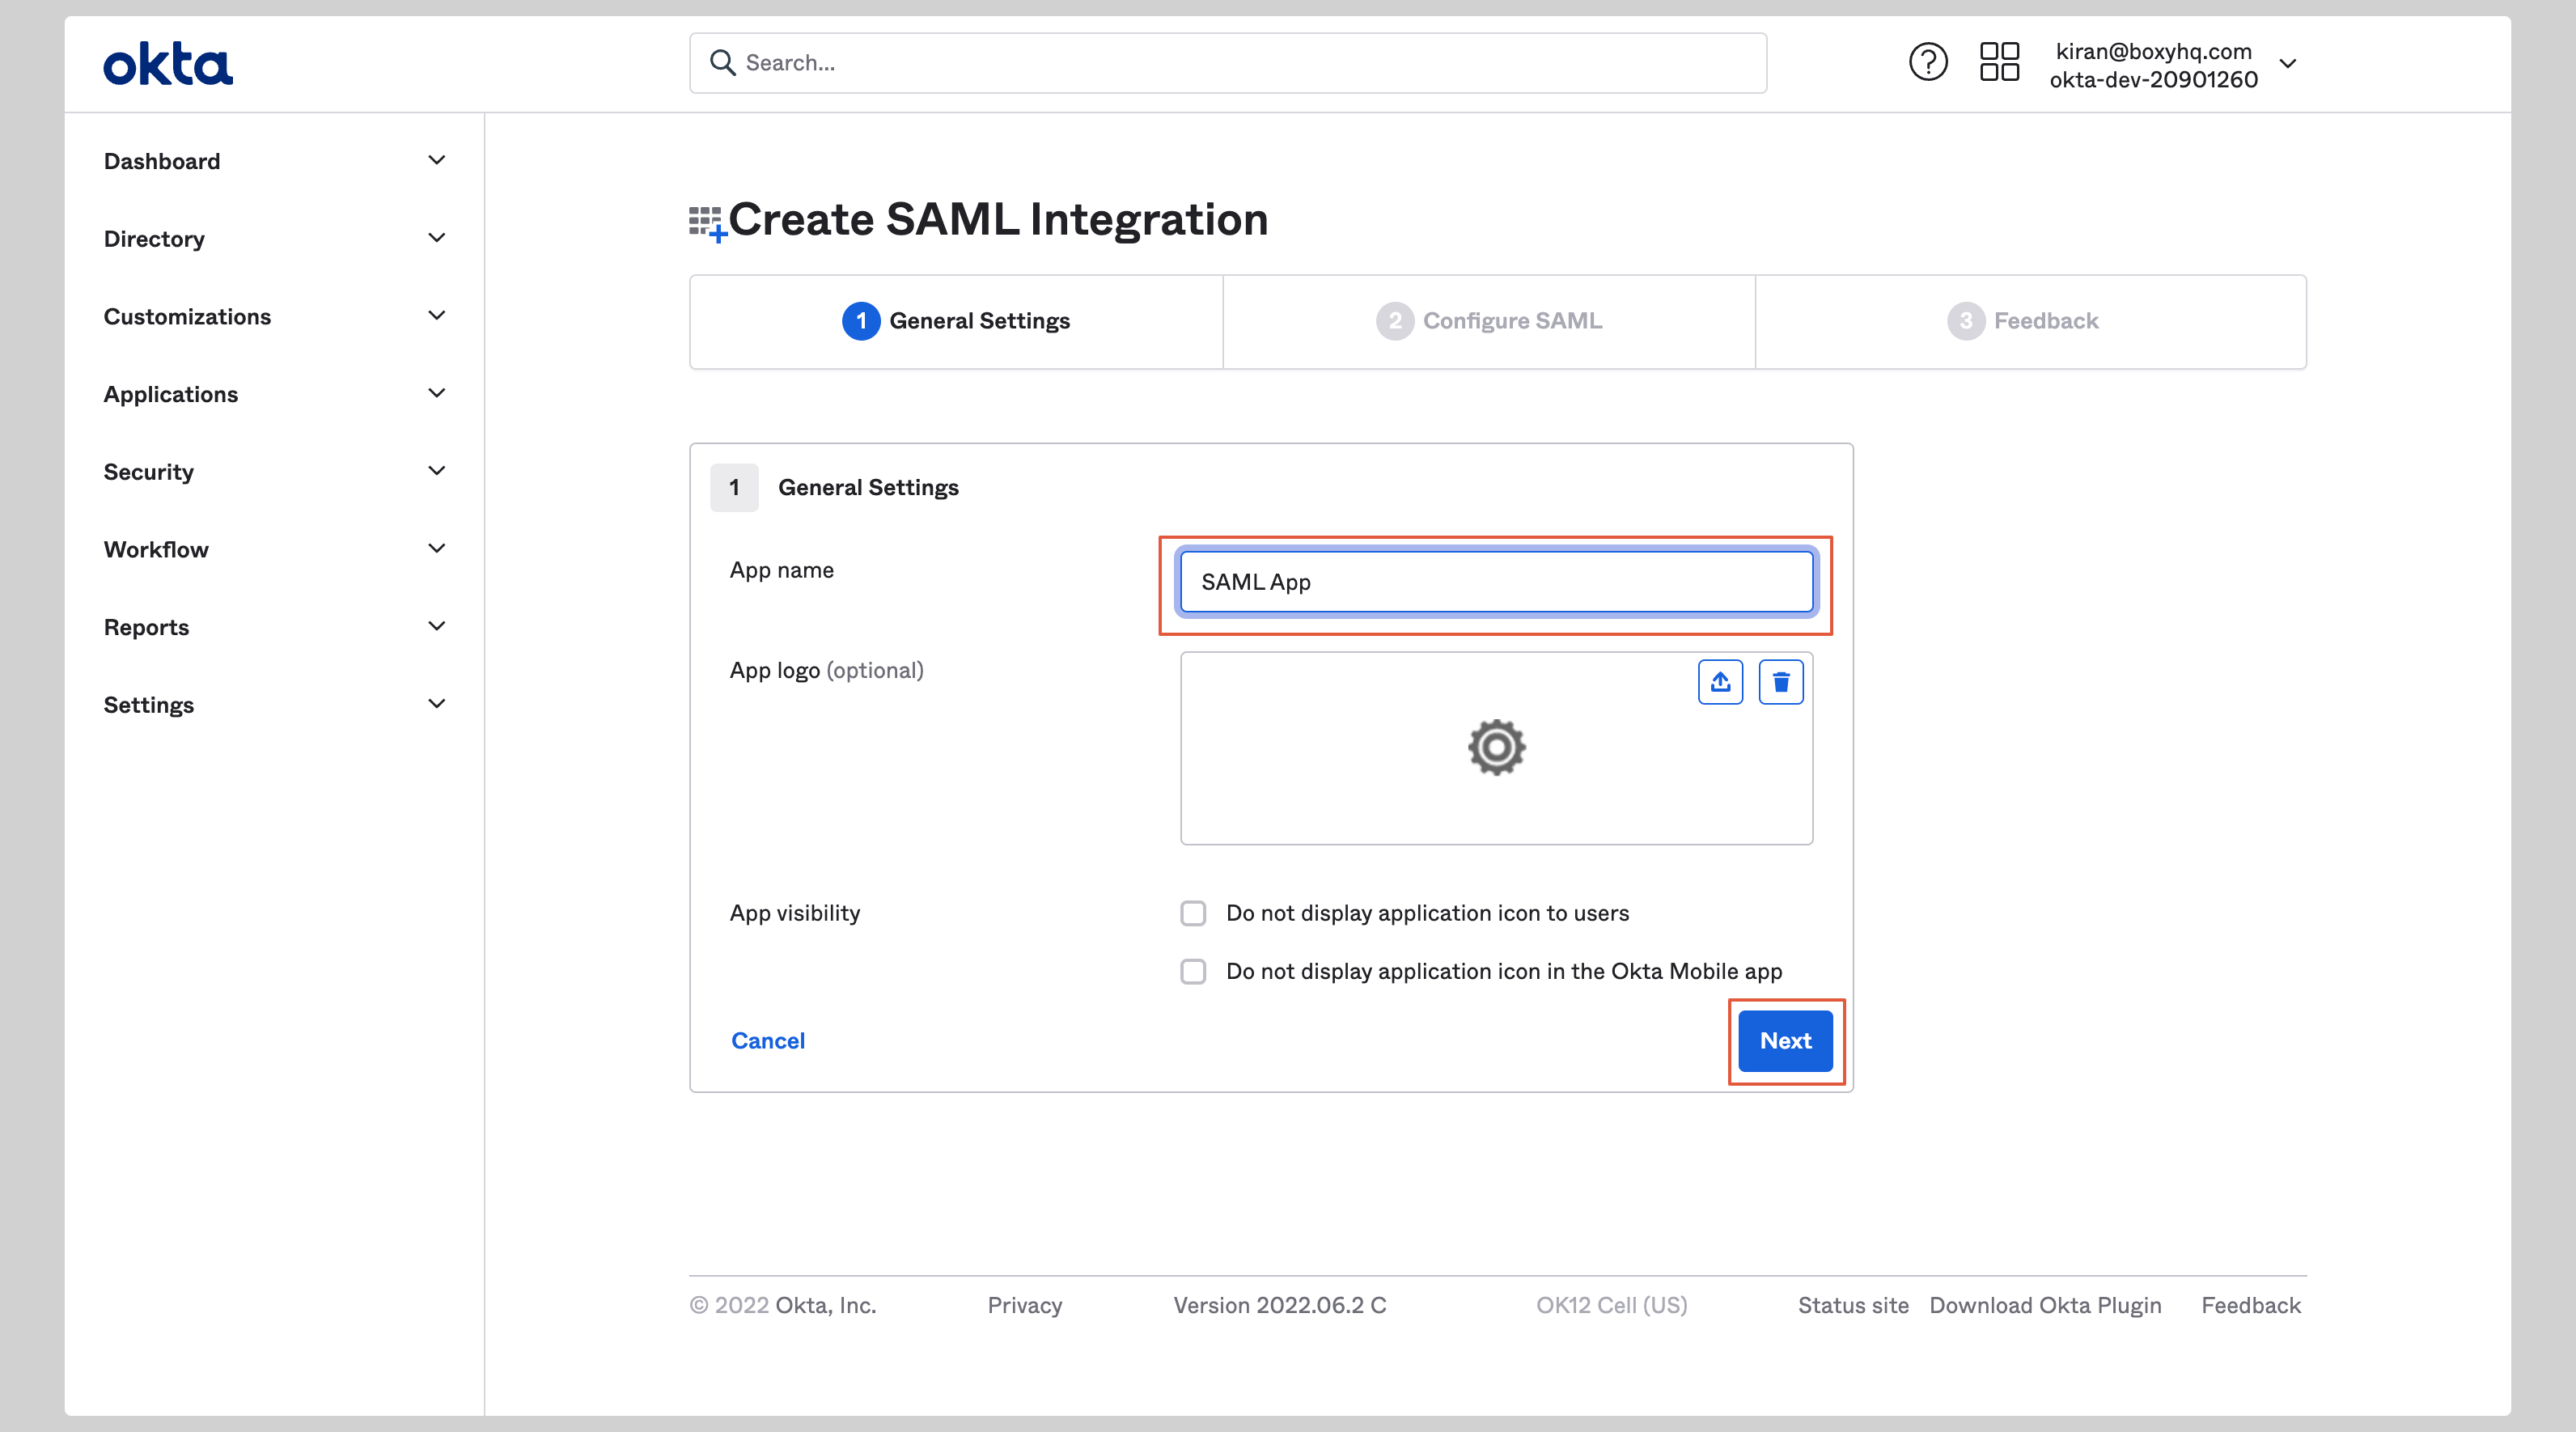Viewport: 2576px width, 1432px height.
Task: Click the delete logo trash icon
Action: (x=1782, y=680)
